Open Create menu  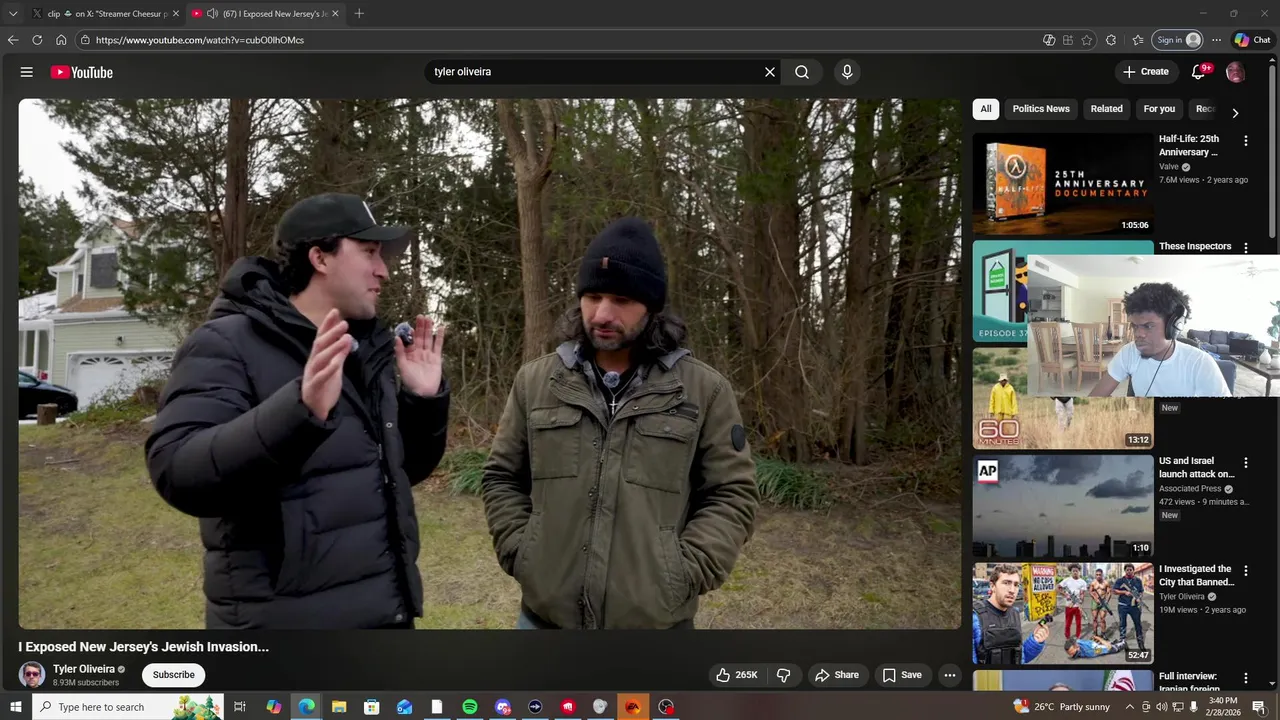(x=1146, y=72)
